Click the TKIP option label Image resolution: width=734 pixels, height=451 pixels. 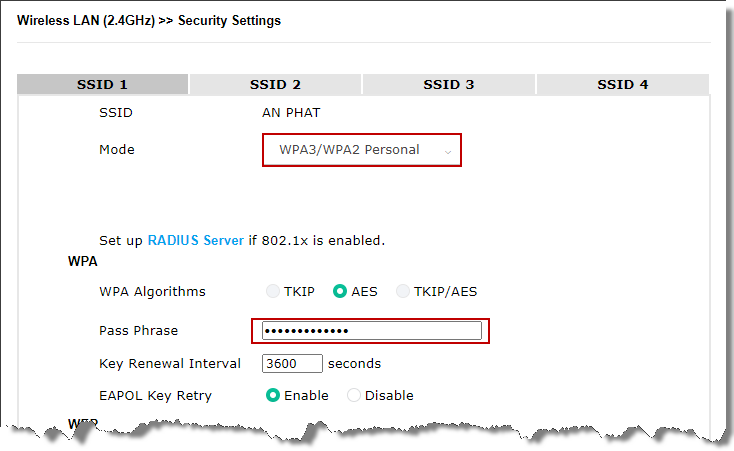[299, 291]
